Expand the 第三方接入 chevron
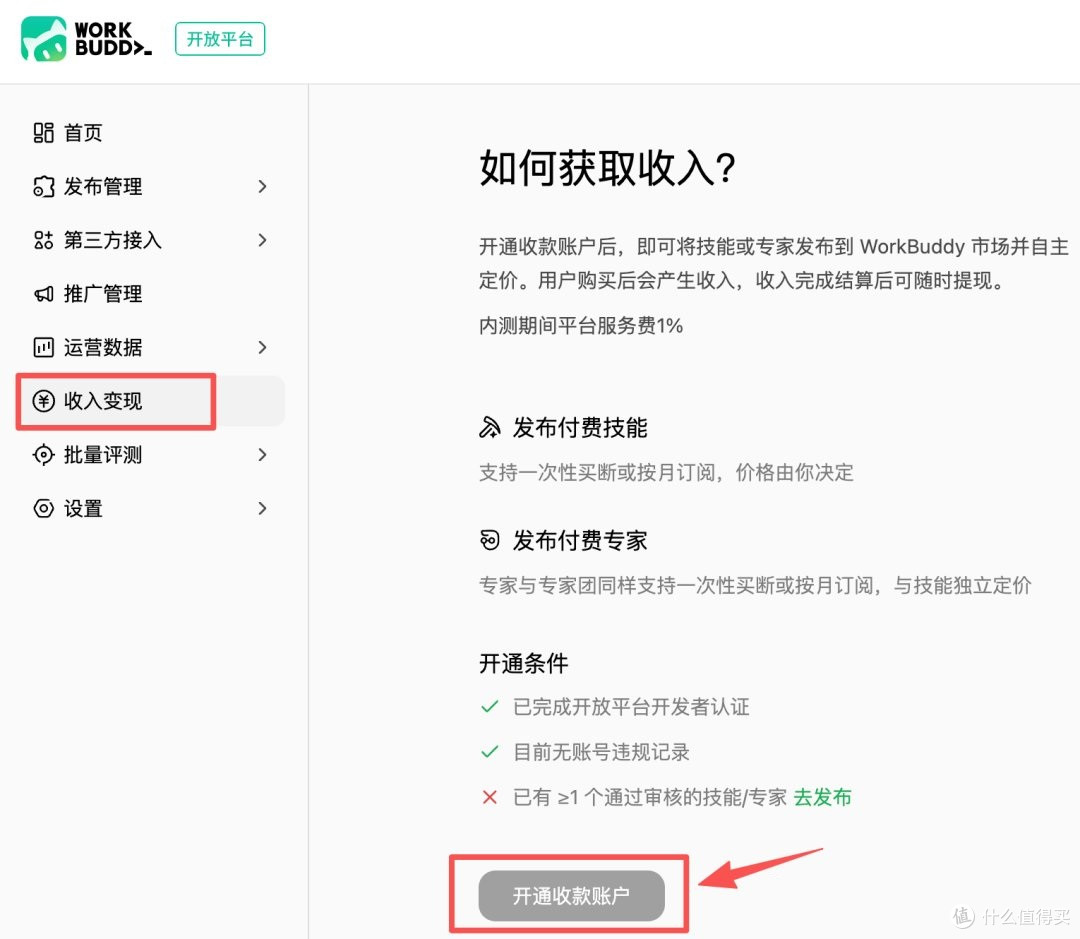1080x939 pixels. [x=262, y=240]
